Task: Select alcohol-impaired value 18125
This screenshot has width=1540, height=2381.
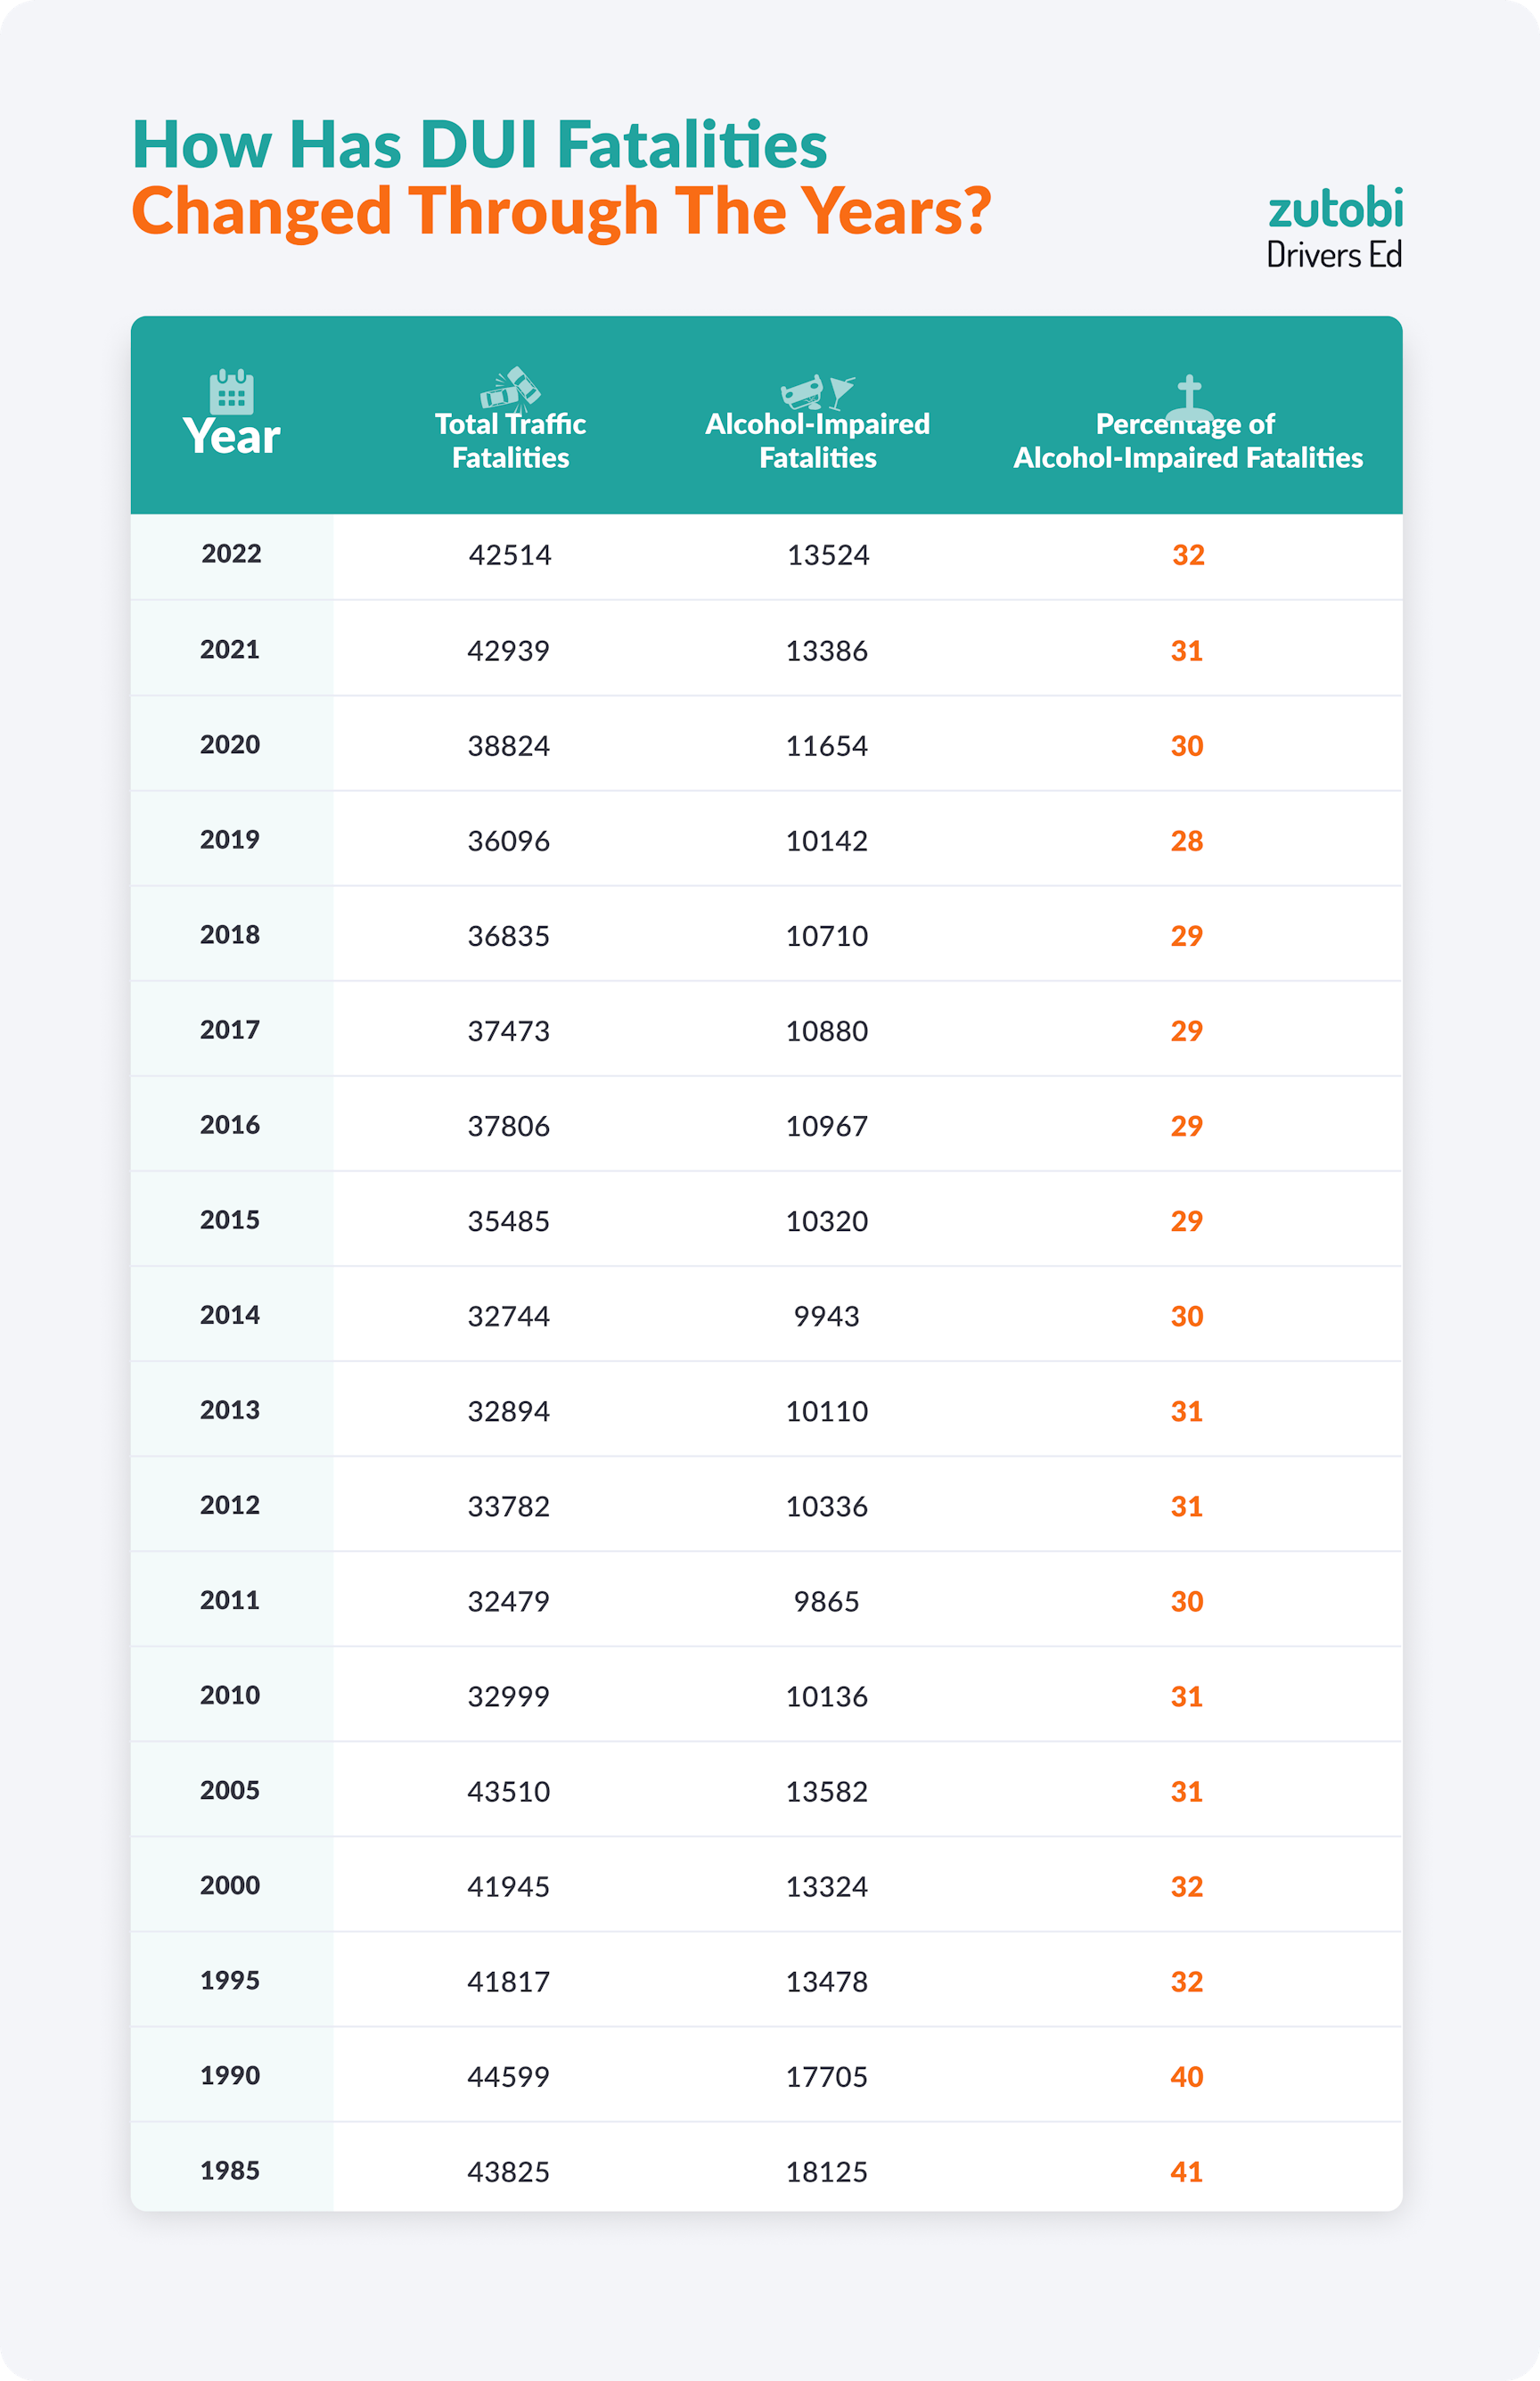Action: pyautogui.click(x=826, y=2172)
